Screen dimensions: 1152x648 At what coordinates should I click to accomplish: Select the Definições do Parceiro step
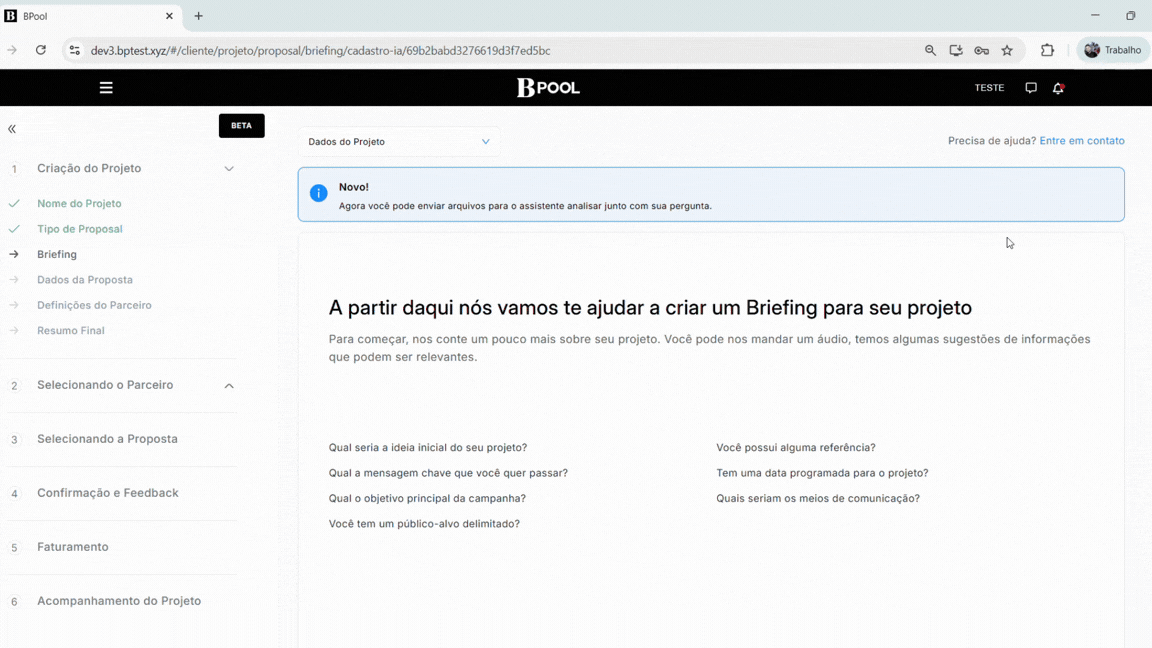tap(94, 305)
